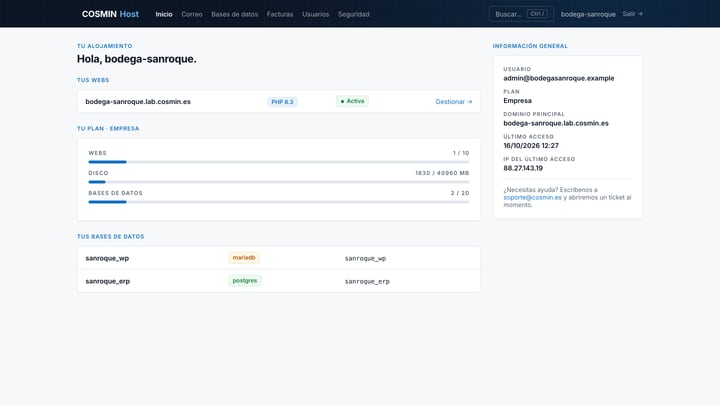Click the 2 / 20 databases count
Viewport: 720px width, 405px height.
tap(460, 193)
